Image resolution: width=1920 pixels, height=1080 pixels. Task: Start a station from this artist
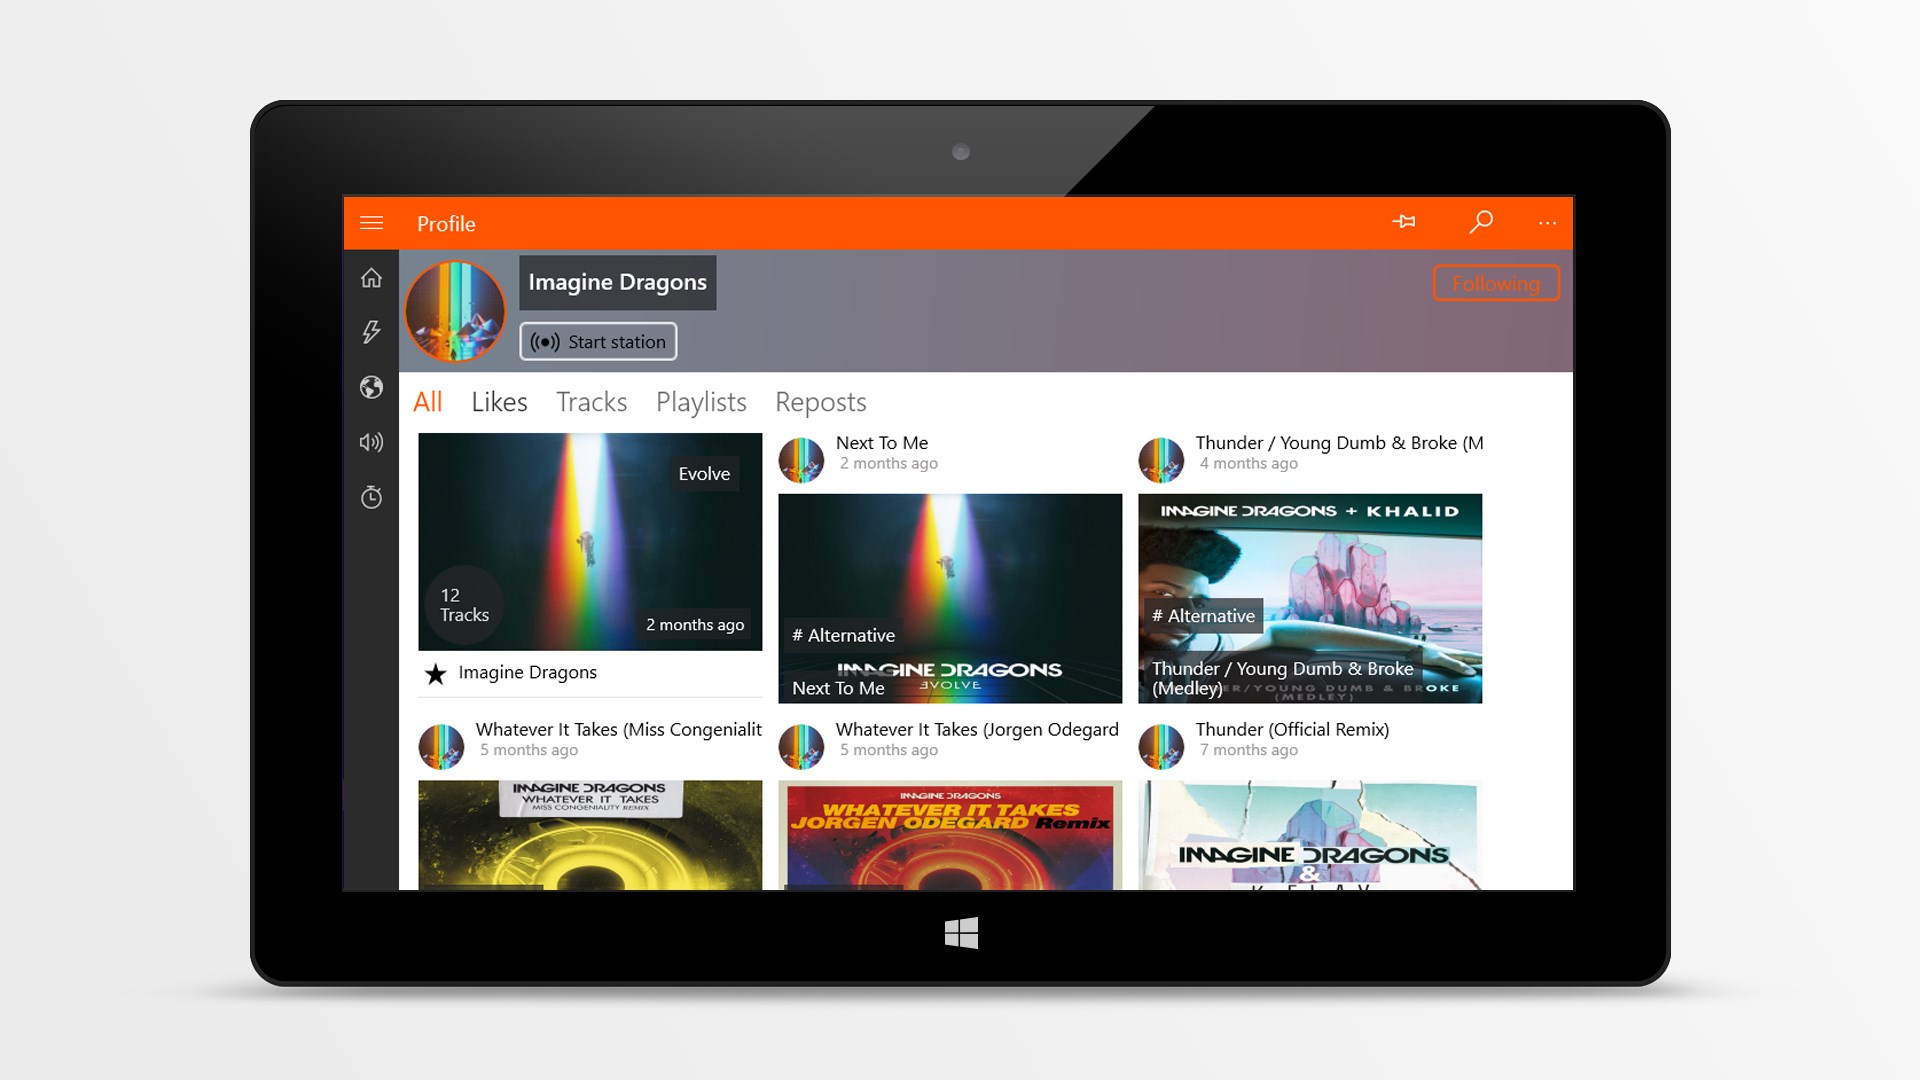pos(598,341)
